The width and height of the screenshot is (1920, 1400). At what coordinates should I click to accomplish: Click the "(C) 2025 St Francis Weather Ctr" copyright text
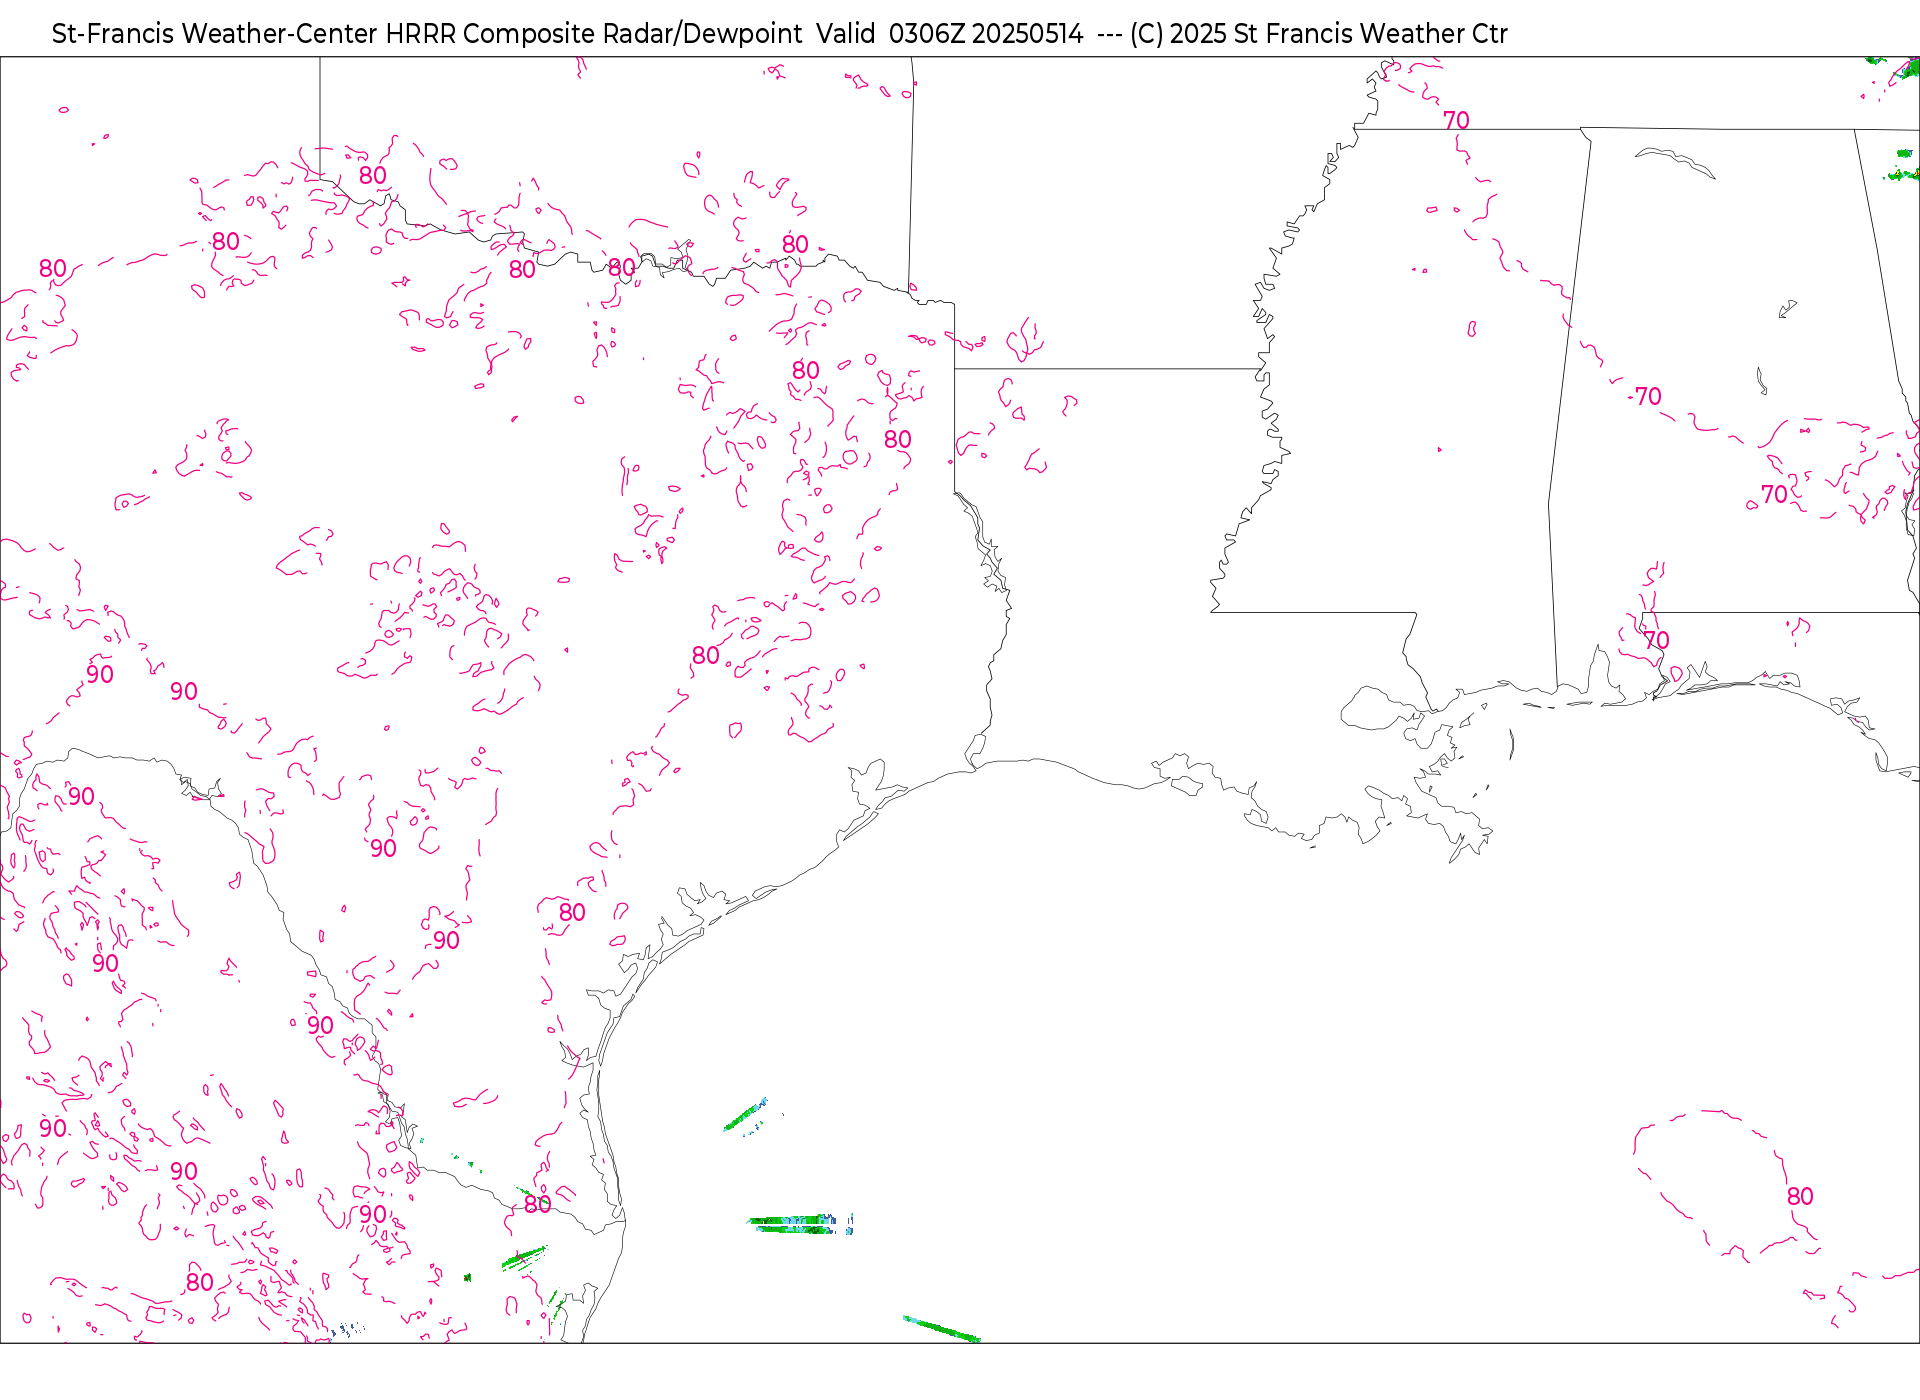click(x=1318, y=34)
